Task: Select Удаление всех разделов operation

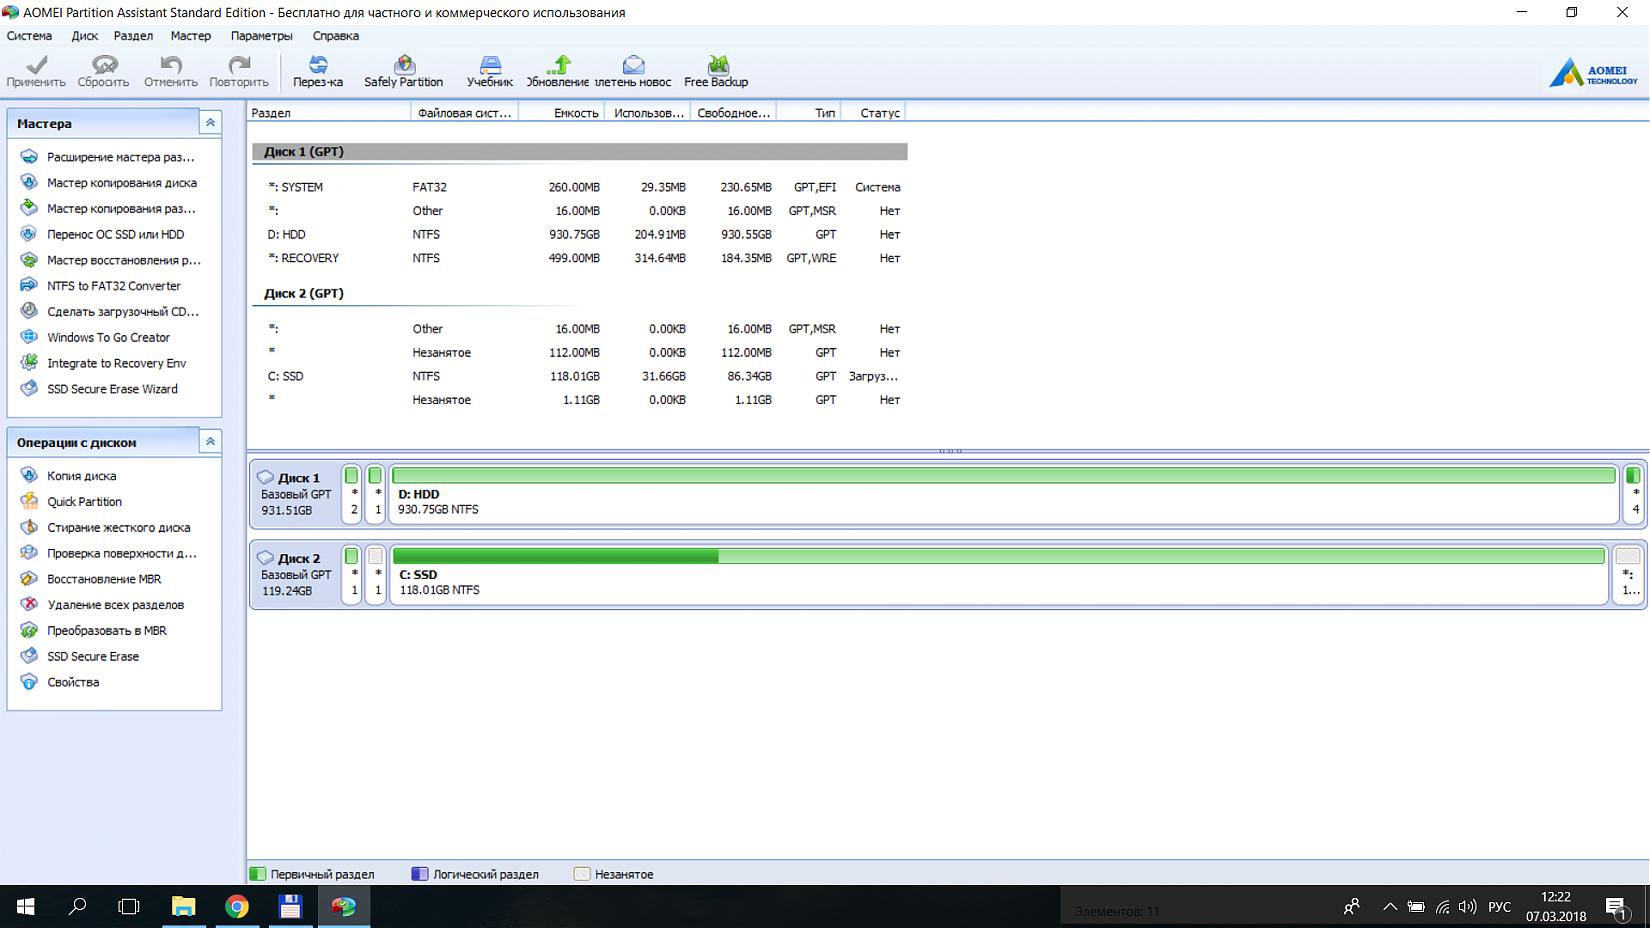Action: (115, 605)
